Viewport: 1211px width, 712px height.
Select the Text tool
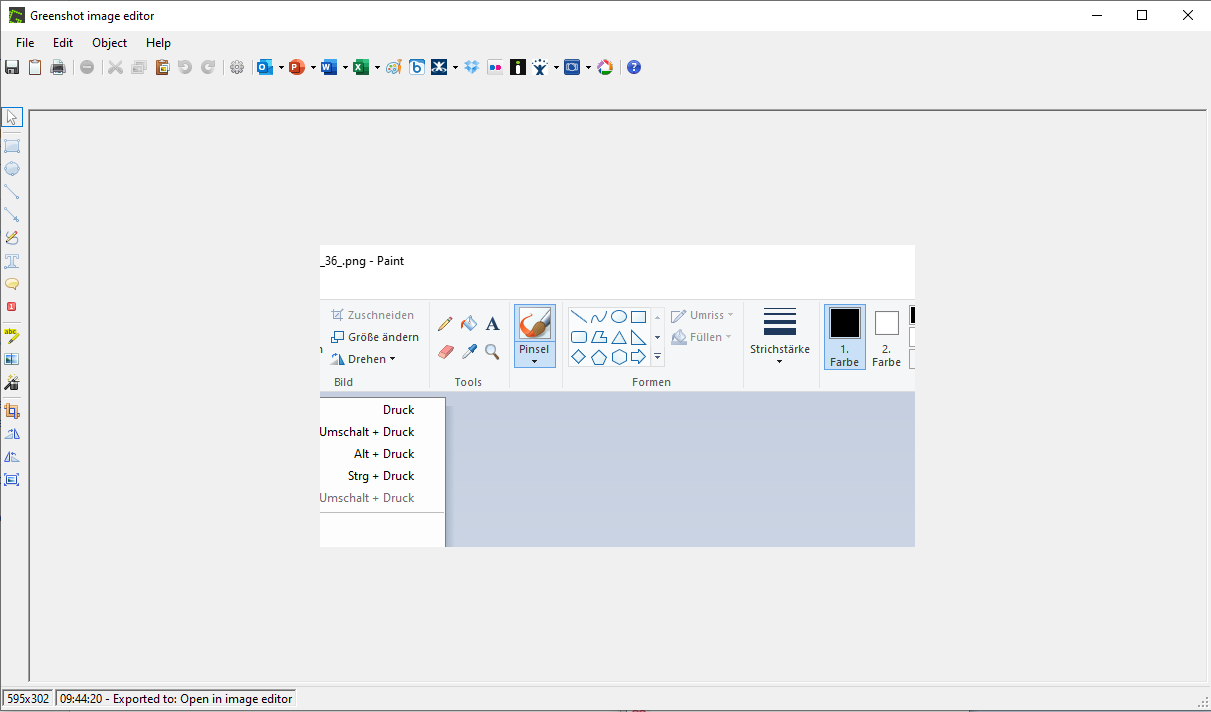[x=12, y=260]
